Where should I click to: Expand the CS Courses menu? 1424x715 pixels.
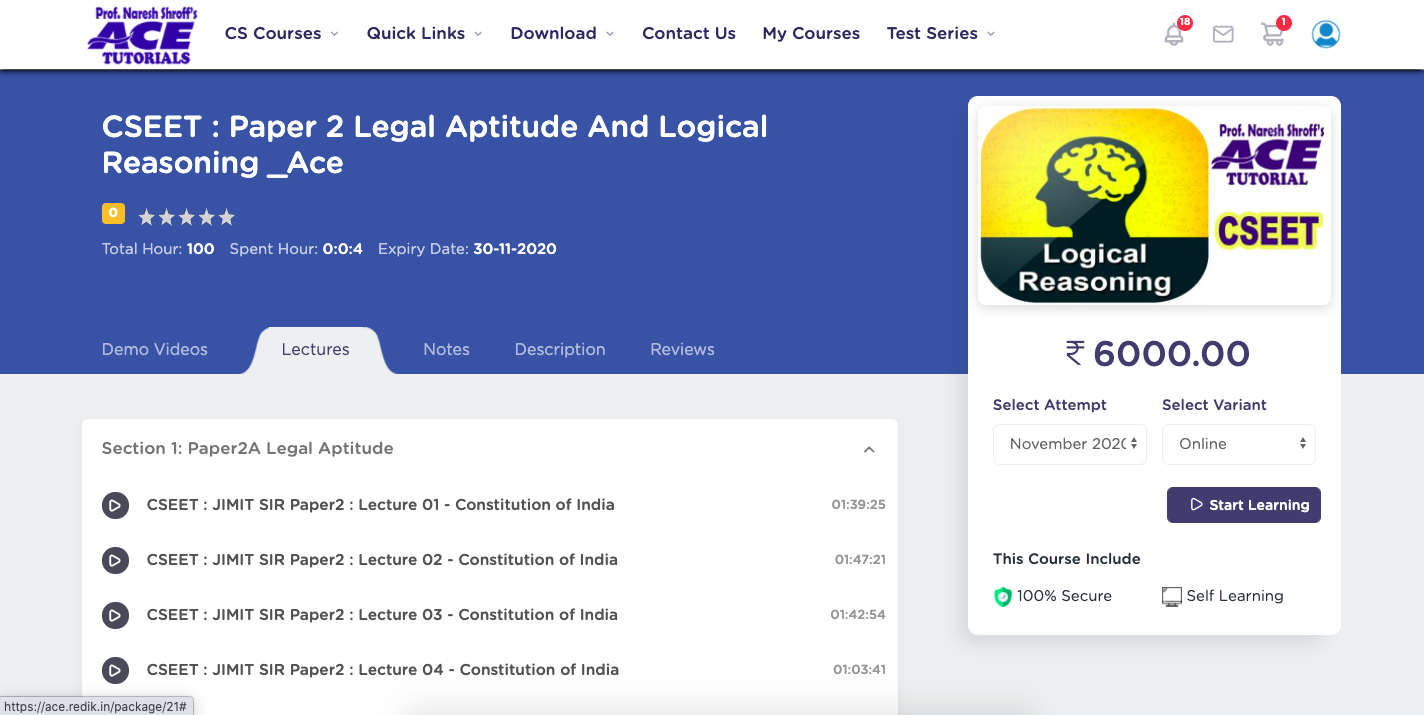point(281,34)
